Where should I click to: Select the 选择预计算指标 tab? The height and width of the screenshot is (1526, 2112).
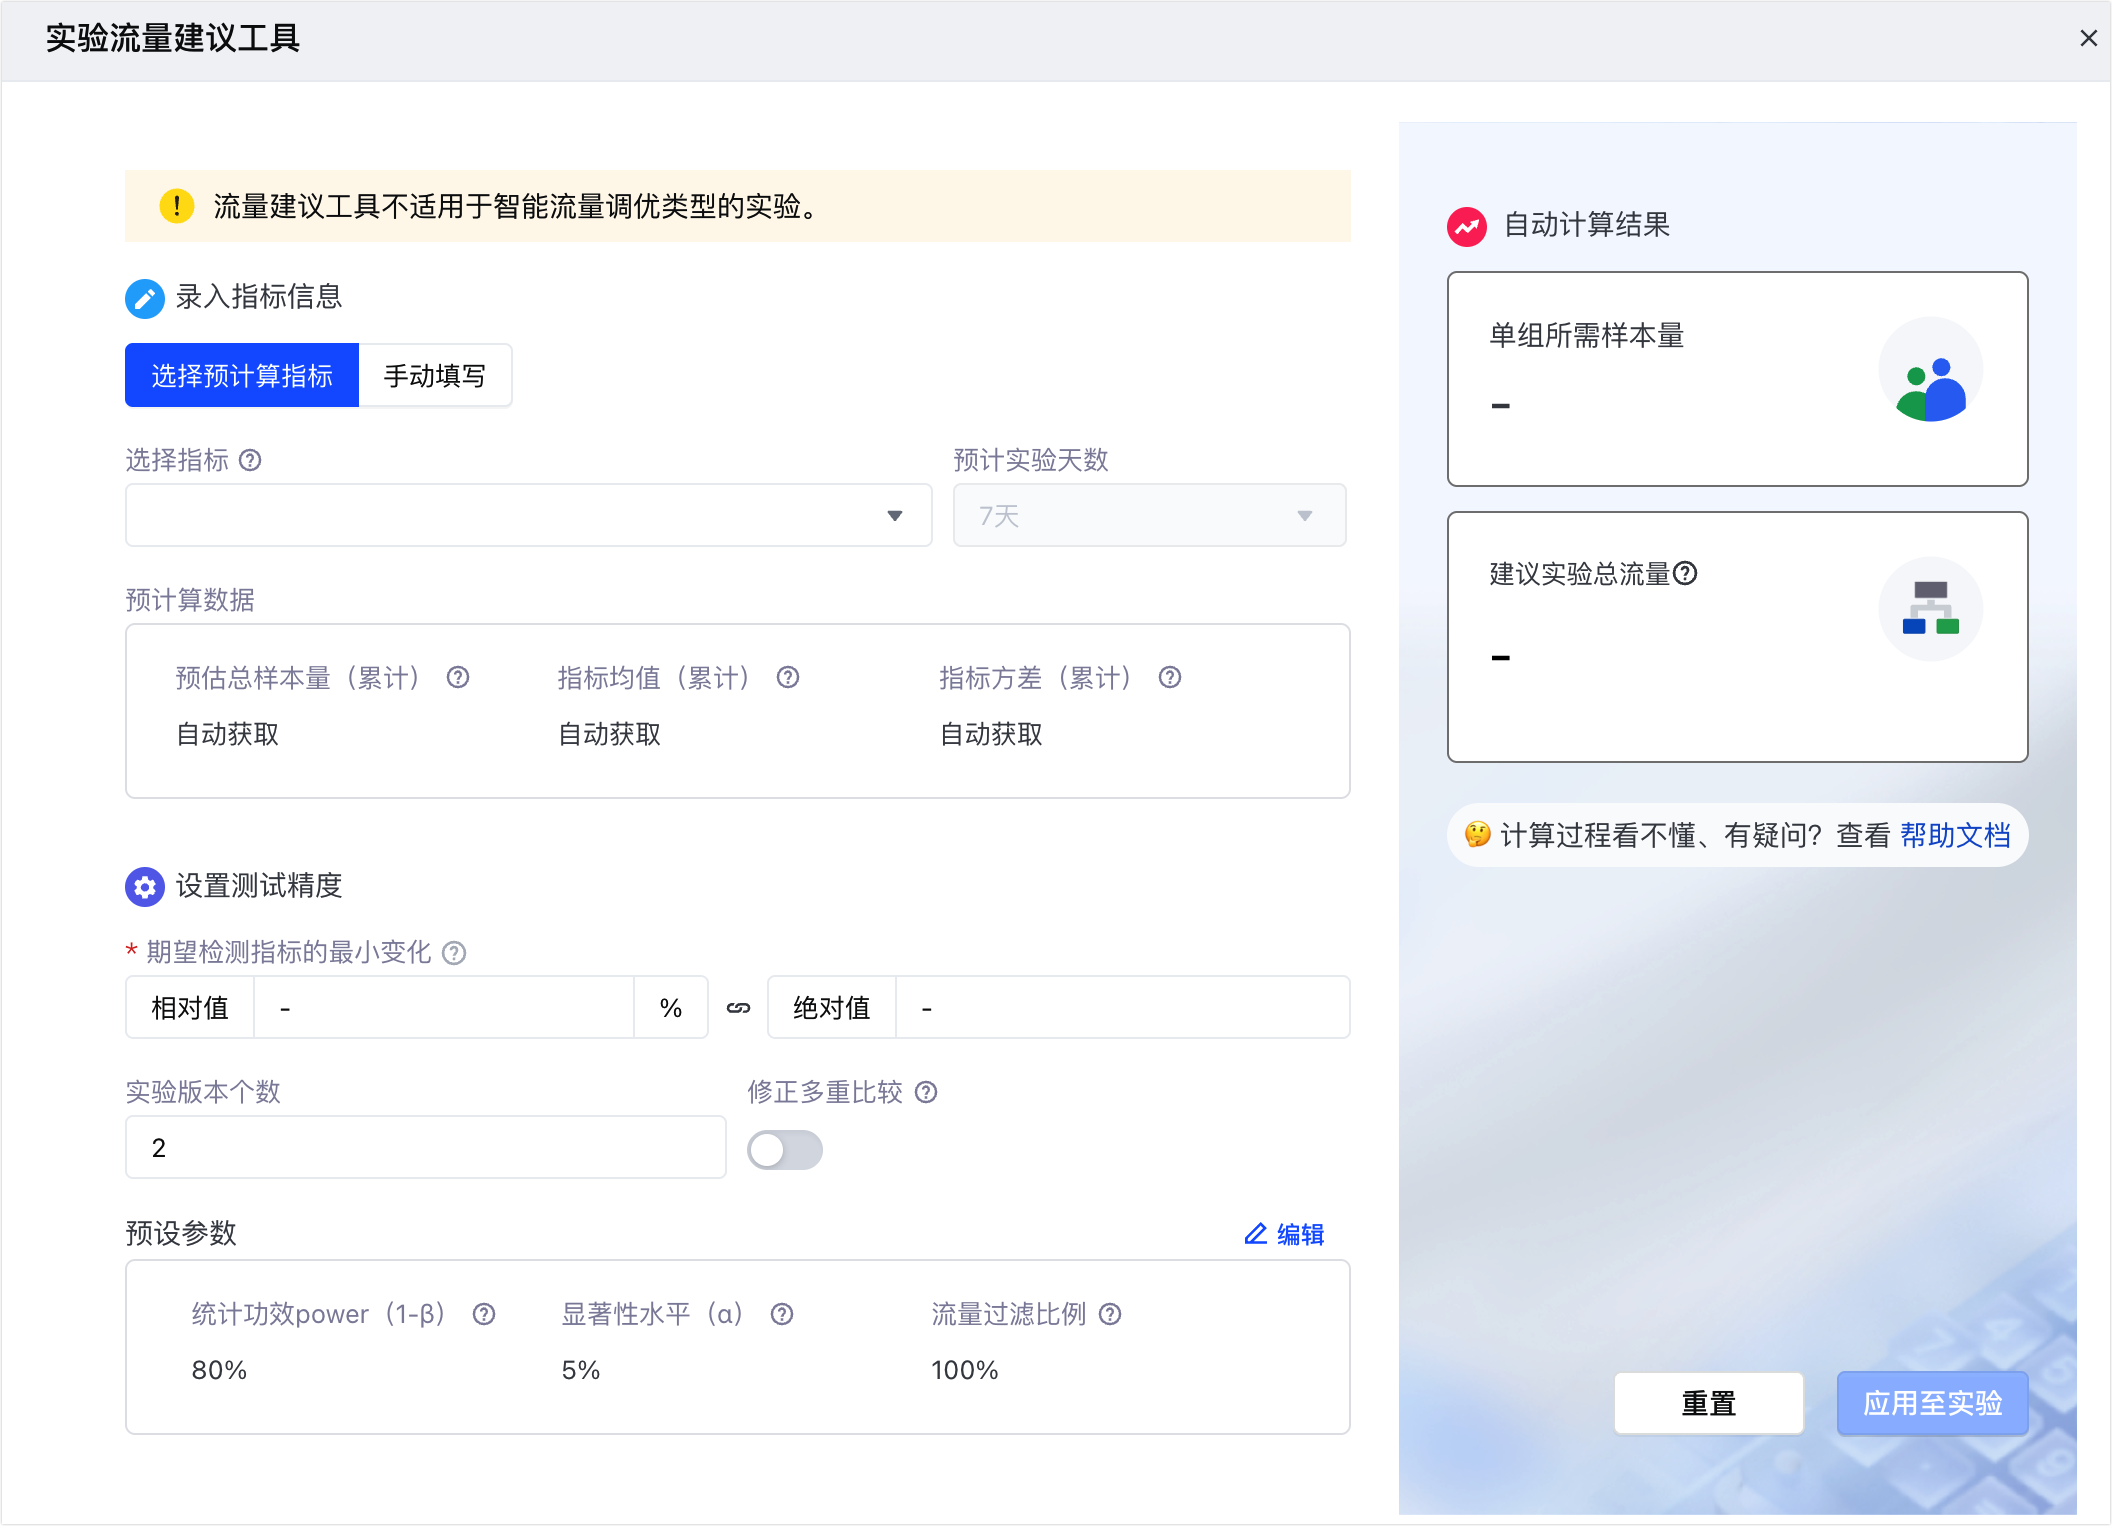point(242,375)
